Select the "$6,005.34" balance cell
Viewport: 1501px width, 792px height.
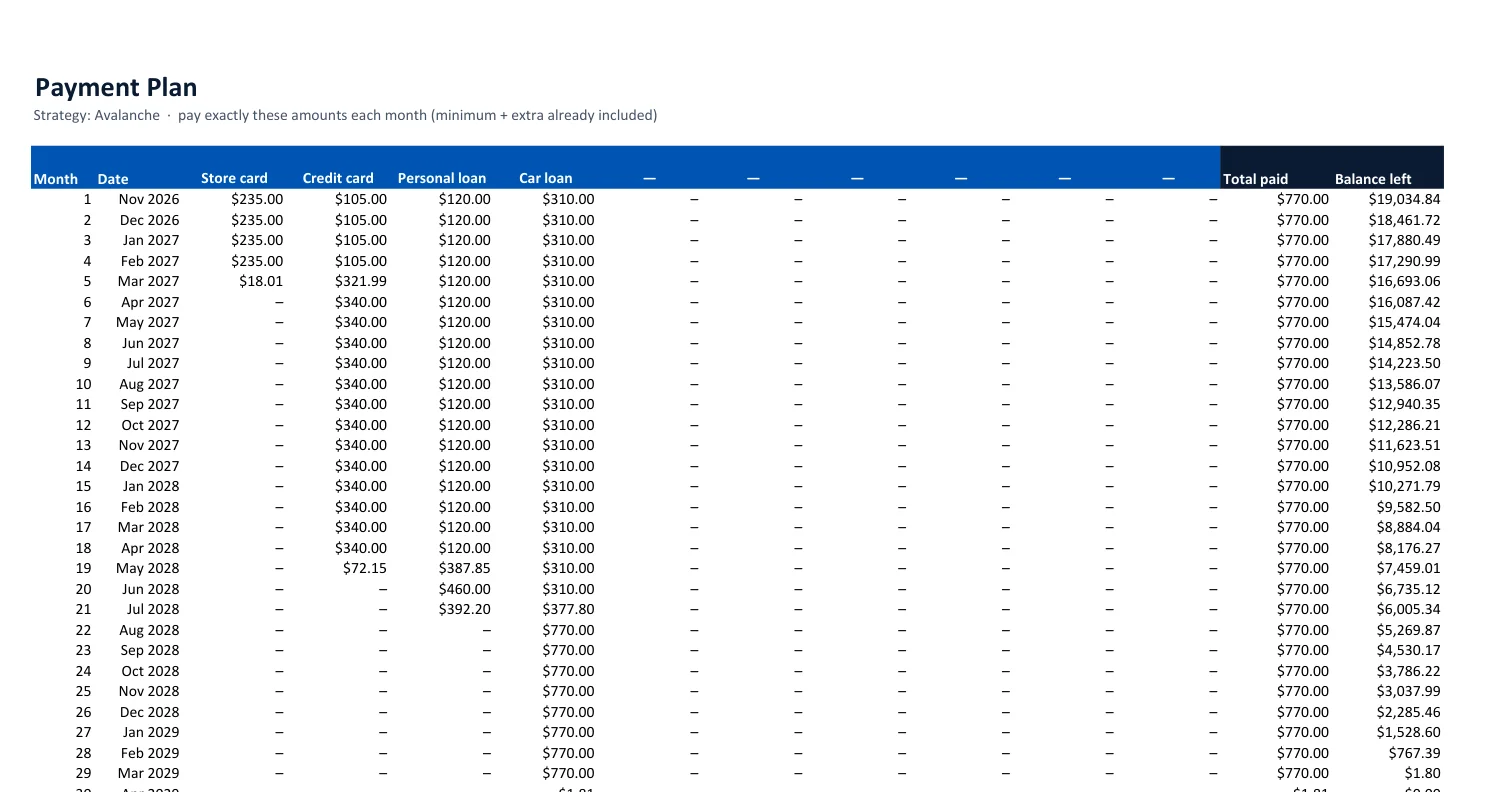[x=1409, y=610]
